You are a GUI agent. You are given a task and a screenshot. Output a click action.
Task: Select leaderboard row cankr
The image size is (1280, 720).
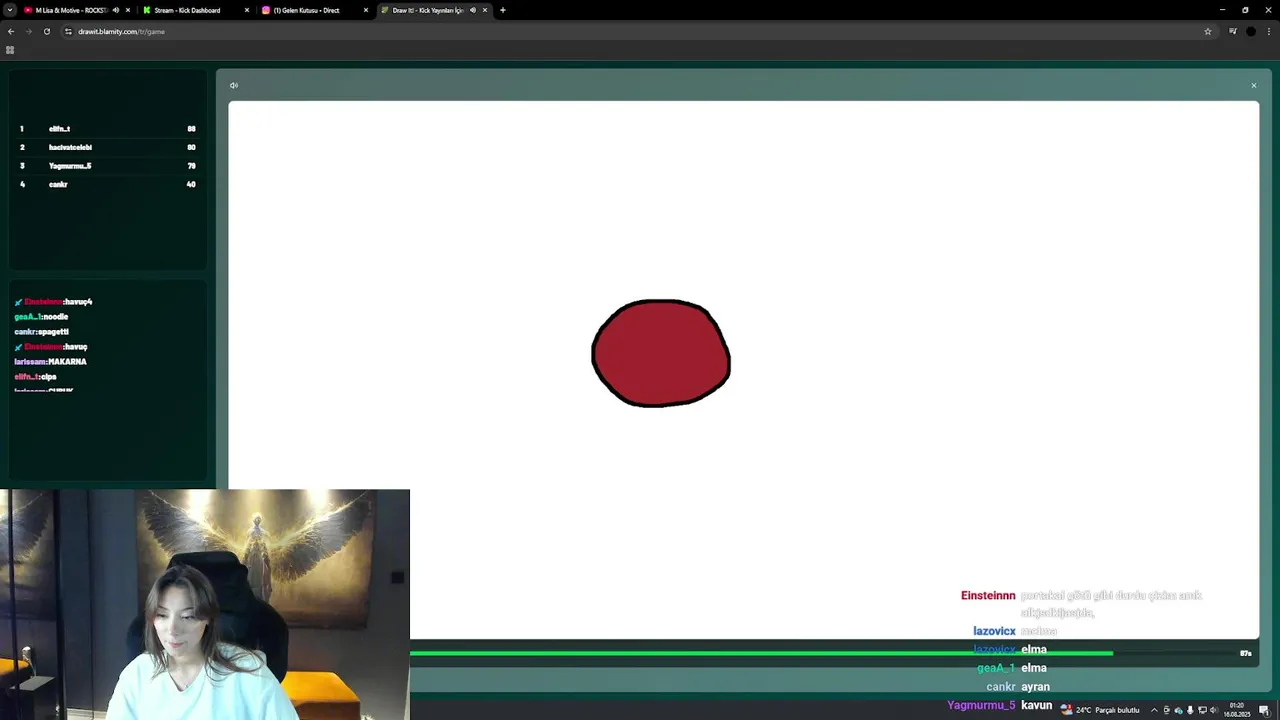click(108, 184)
